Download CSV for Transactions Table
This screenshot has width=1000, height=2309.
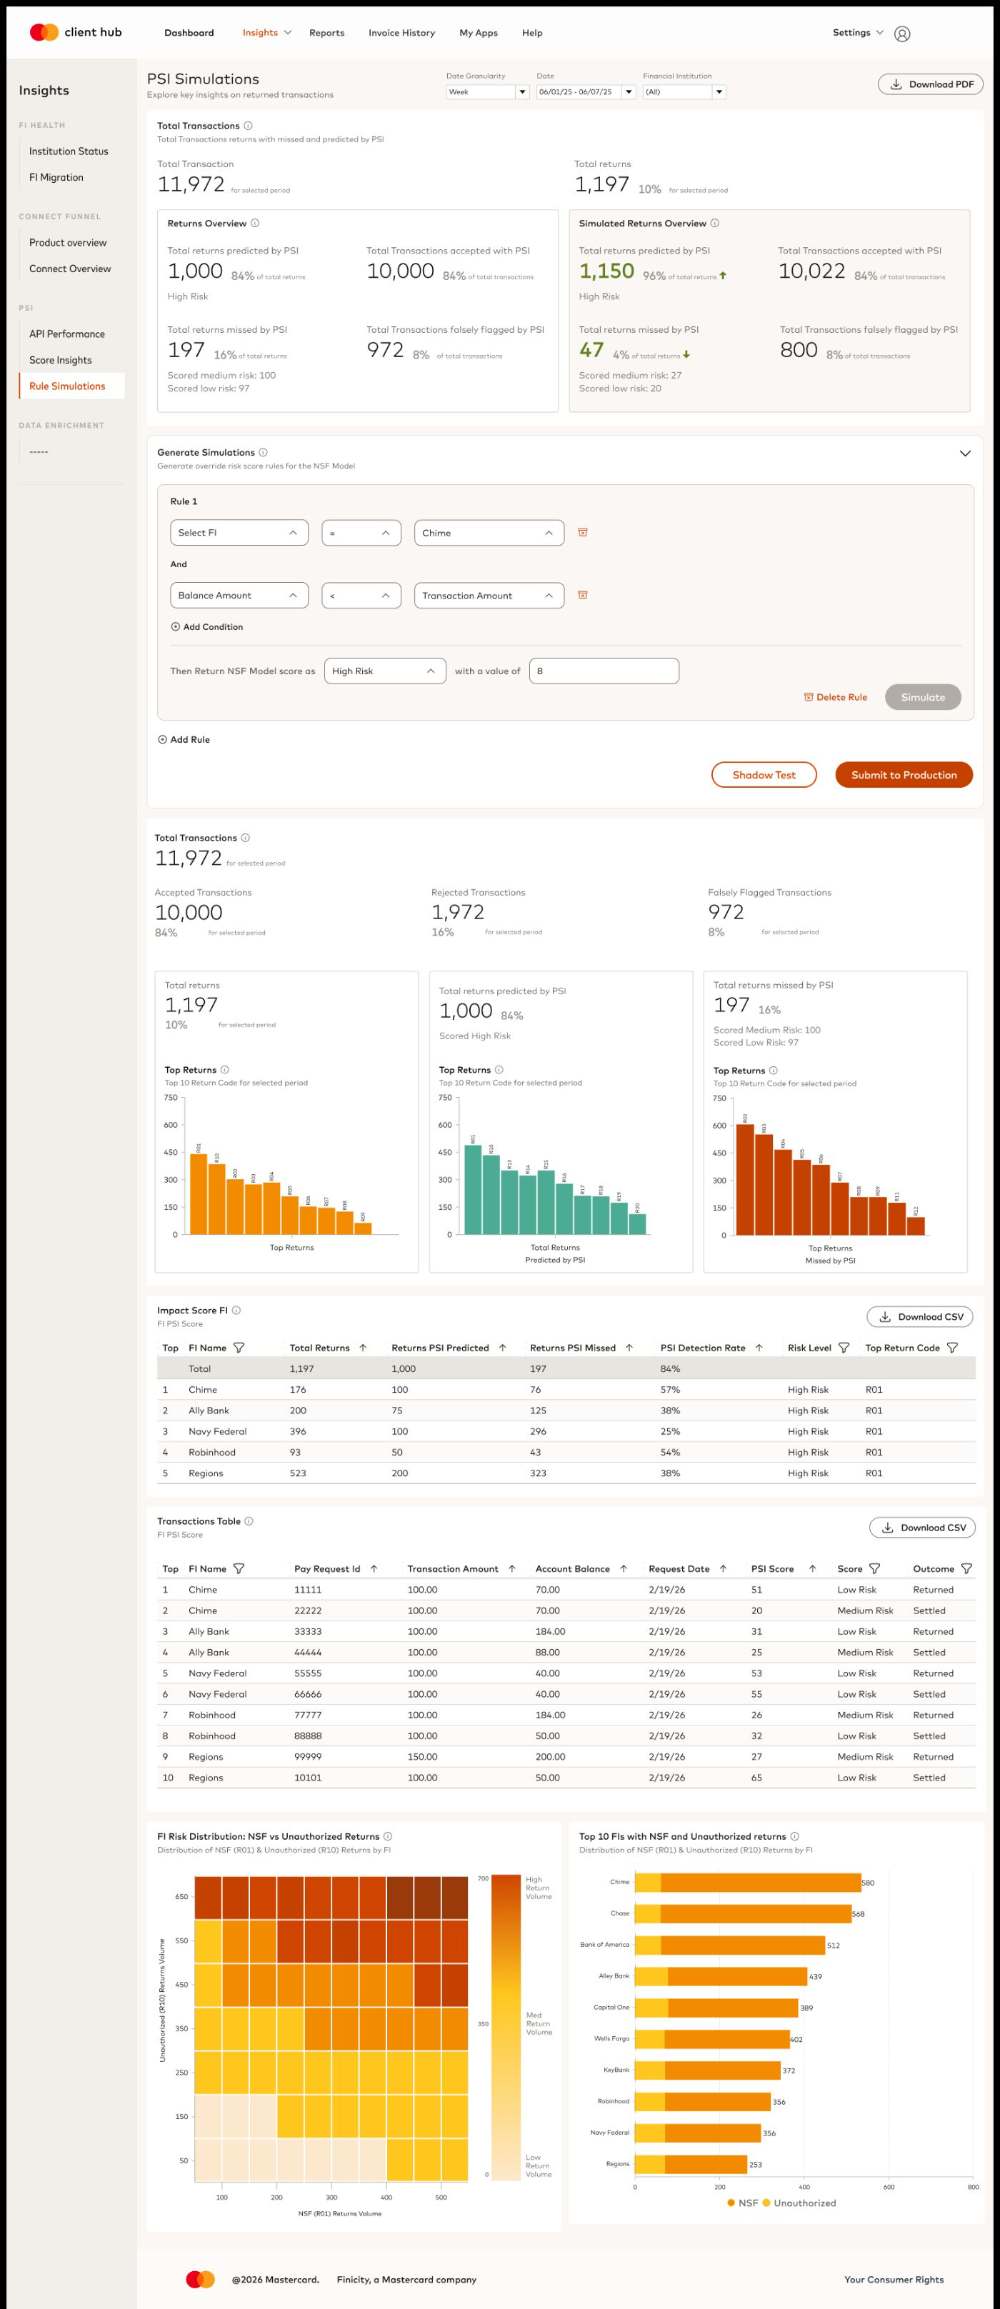click(922, 1528)
